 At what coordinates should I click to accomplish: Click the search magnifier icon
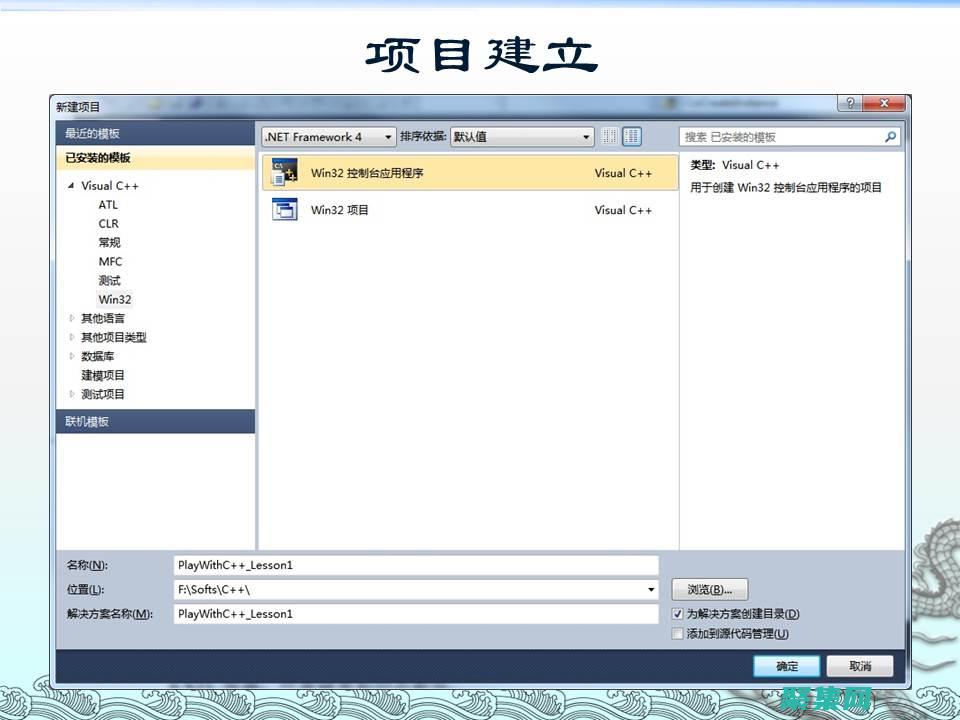click(x=890, y=137)
